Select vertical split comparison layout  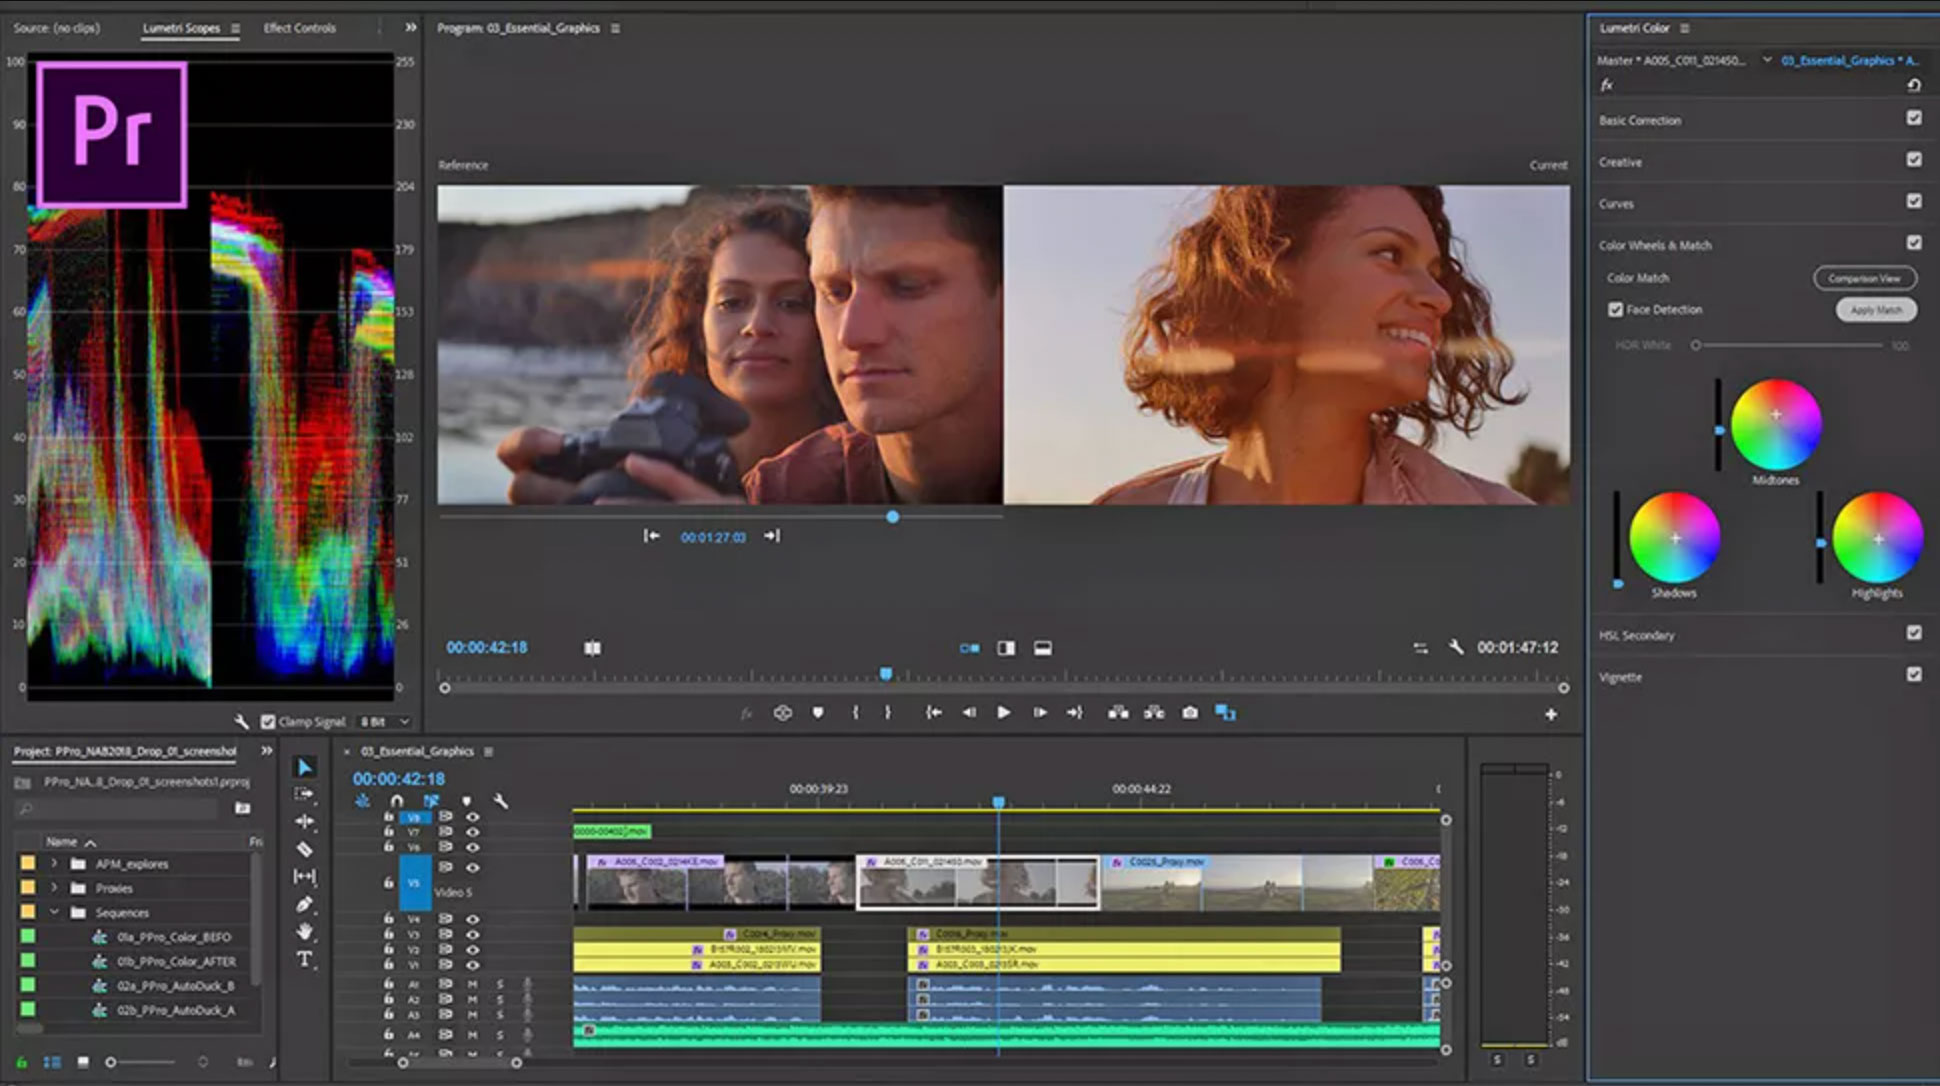[x=1006, y=648]
